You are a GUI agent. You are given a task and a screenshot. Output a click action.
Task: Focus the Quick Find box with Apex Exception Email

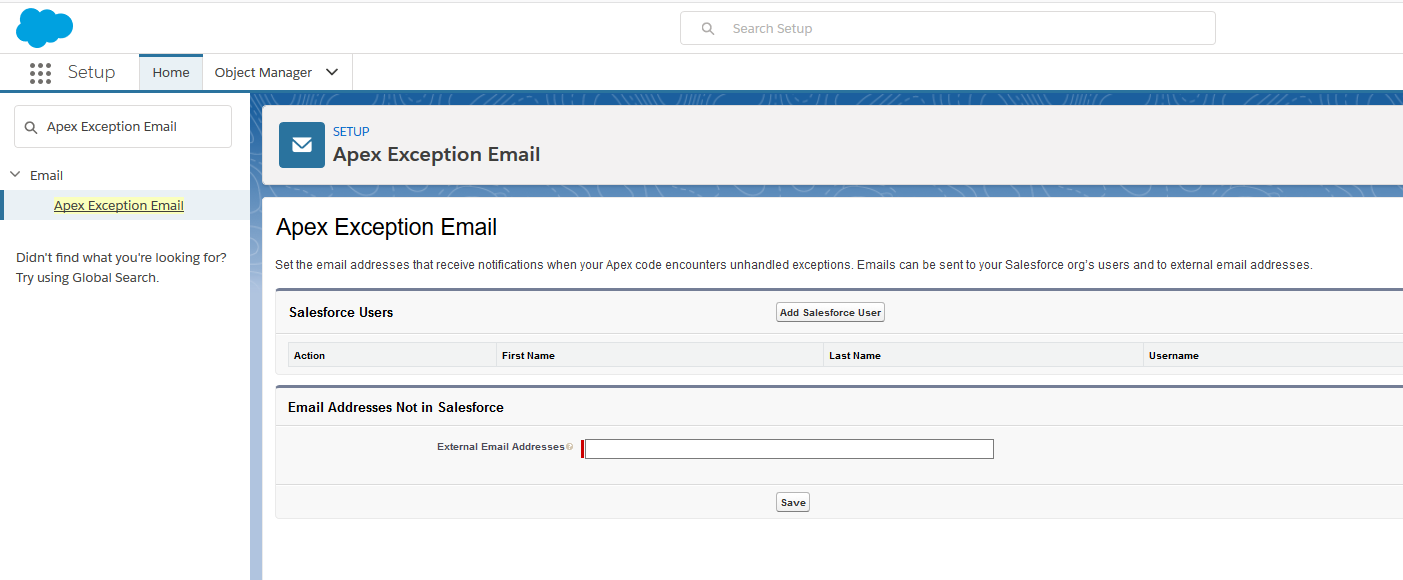(123, 127)
